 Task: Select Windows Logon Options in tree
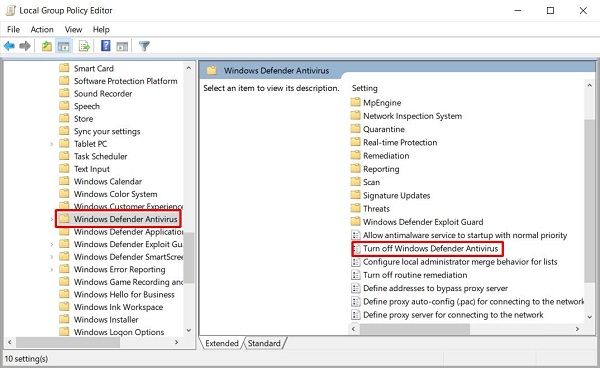119,332
